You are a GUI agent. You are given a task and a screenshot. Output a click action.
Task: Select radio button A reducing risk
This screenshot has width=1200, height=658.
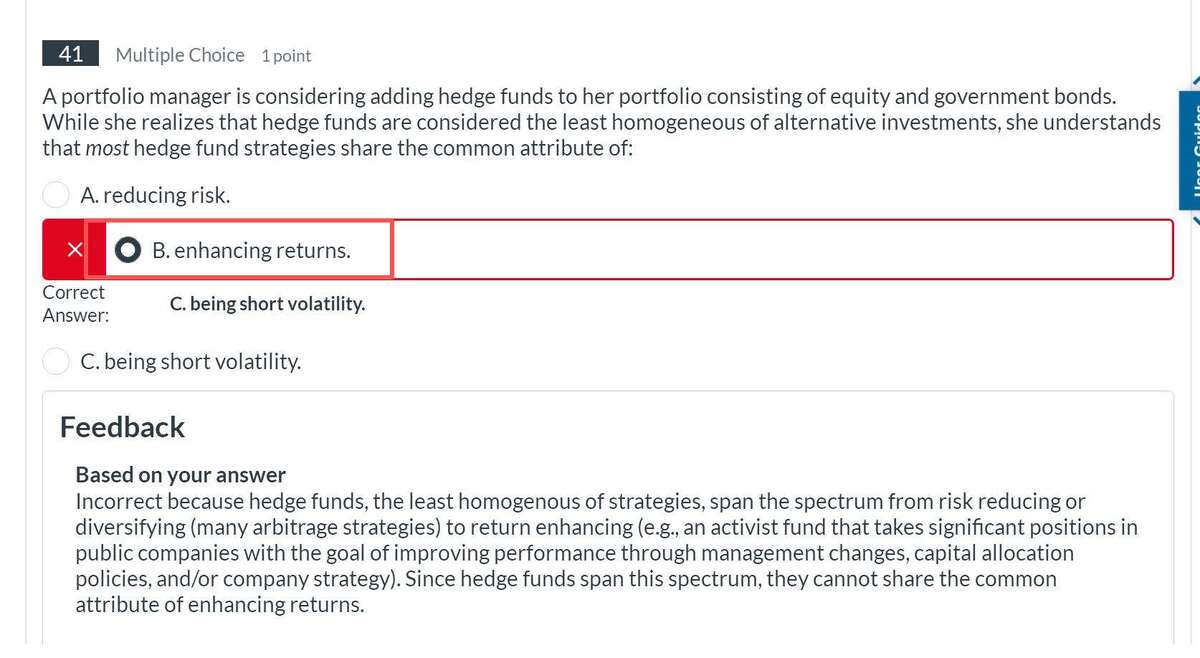pyautogui.click(x=56, y=195)
